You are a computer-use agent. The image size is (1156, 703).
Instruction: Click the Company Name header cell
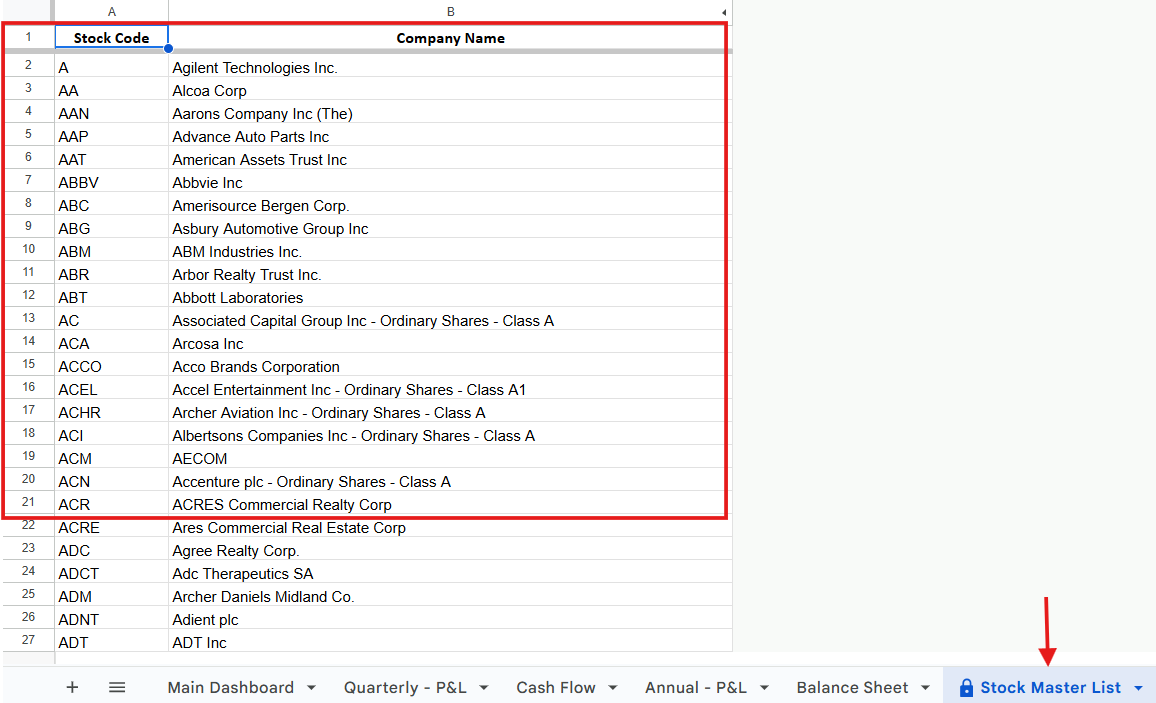click(450, 38)
